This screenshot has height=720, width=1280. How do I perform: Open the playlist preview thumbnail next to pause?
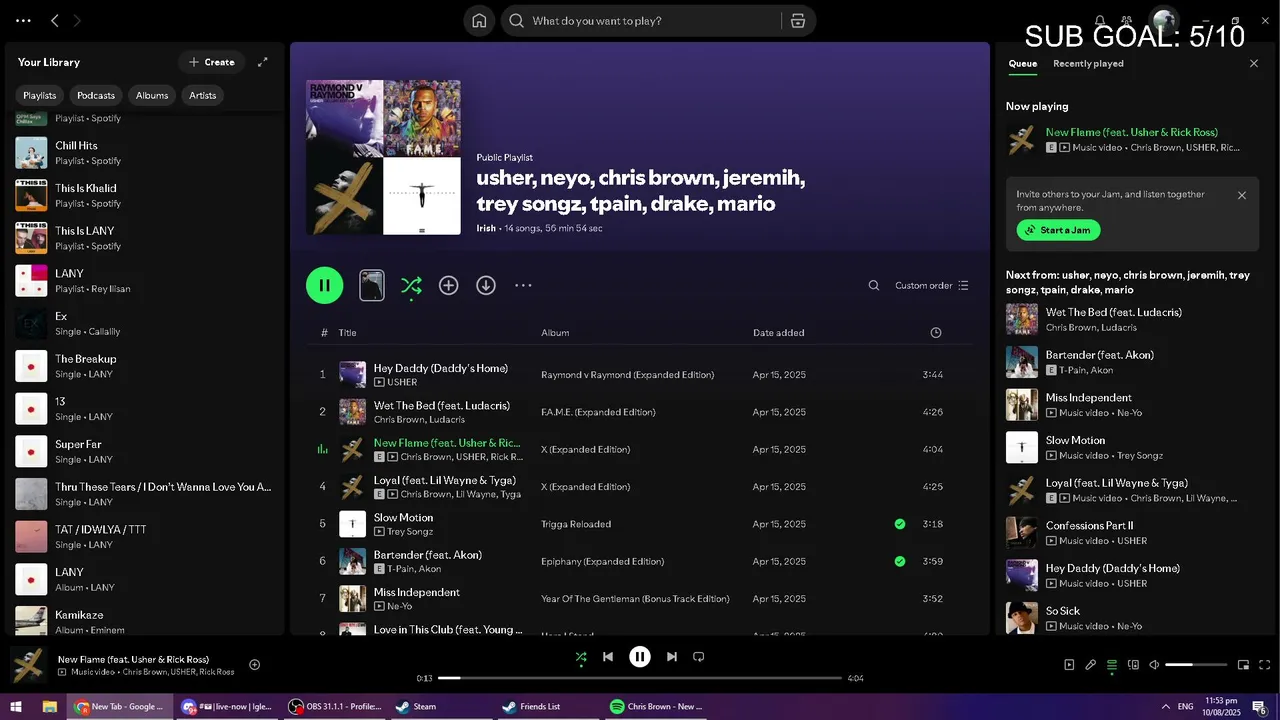[x=371, y=285]
